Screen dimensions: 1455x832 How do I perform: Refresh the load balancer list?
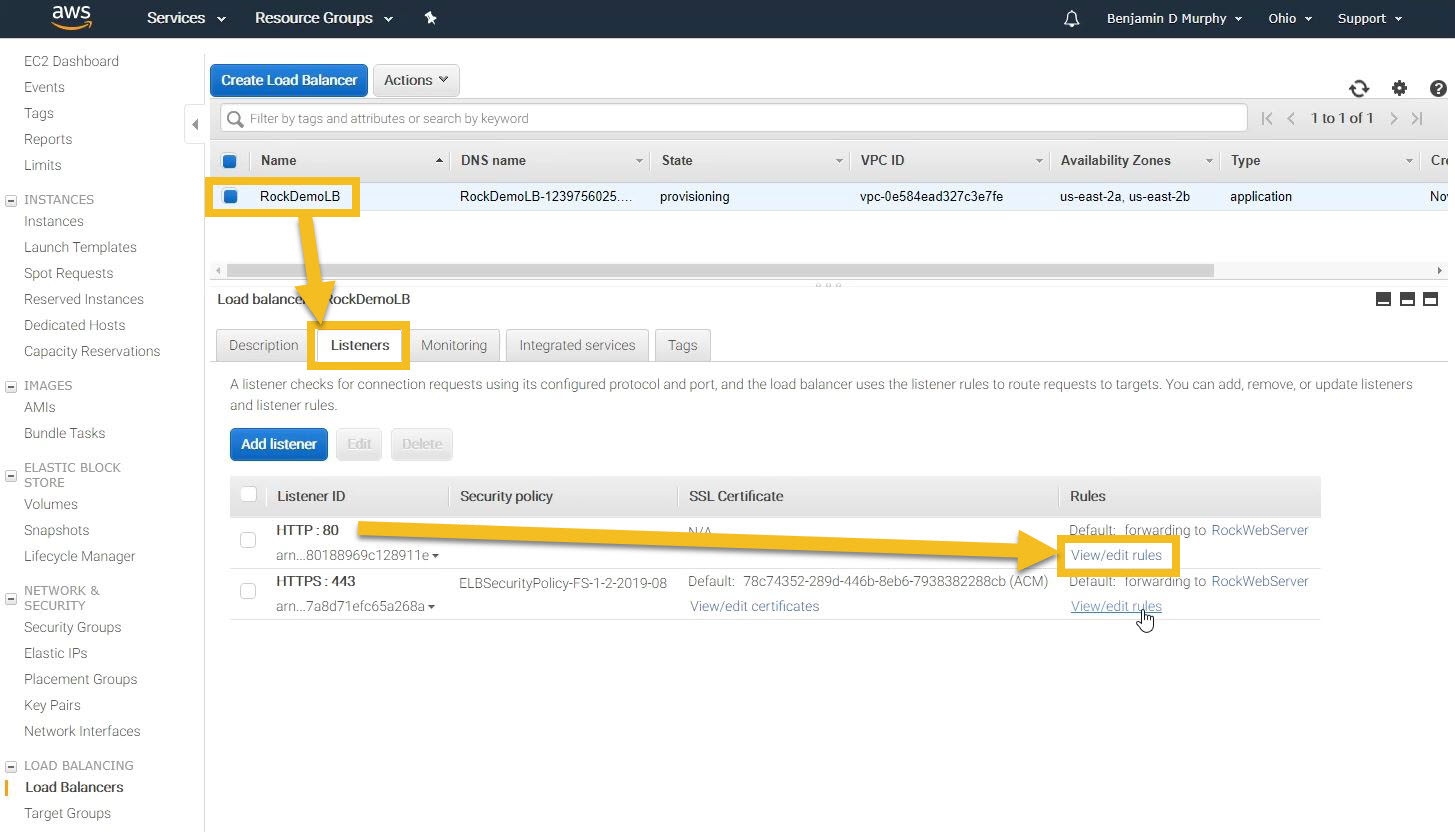point(1359,88)
